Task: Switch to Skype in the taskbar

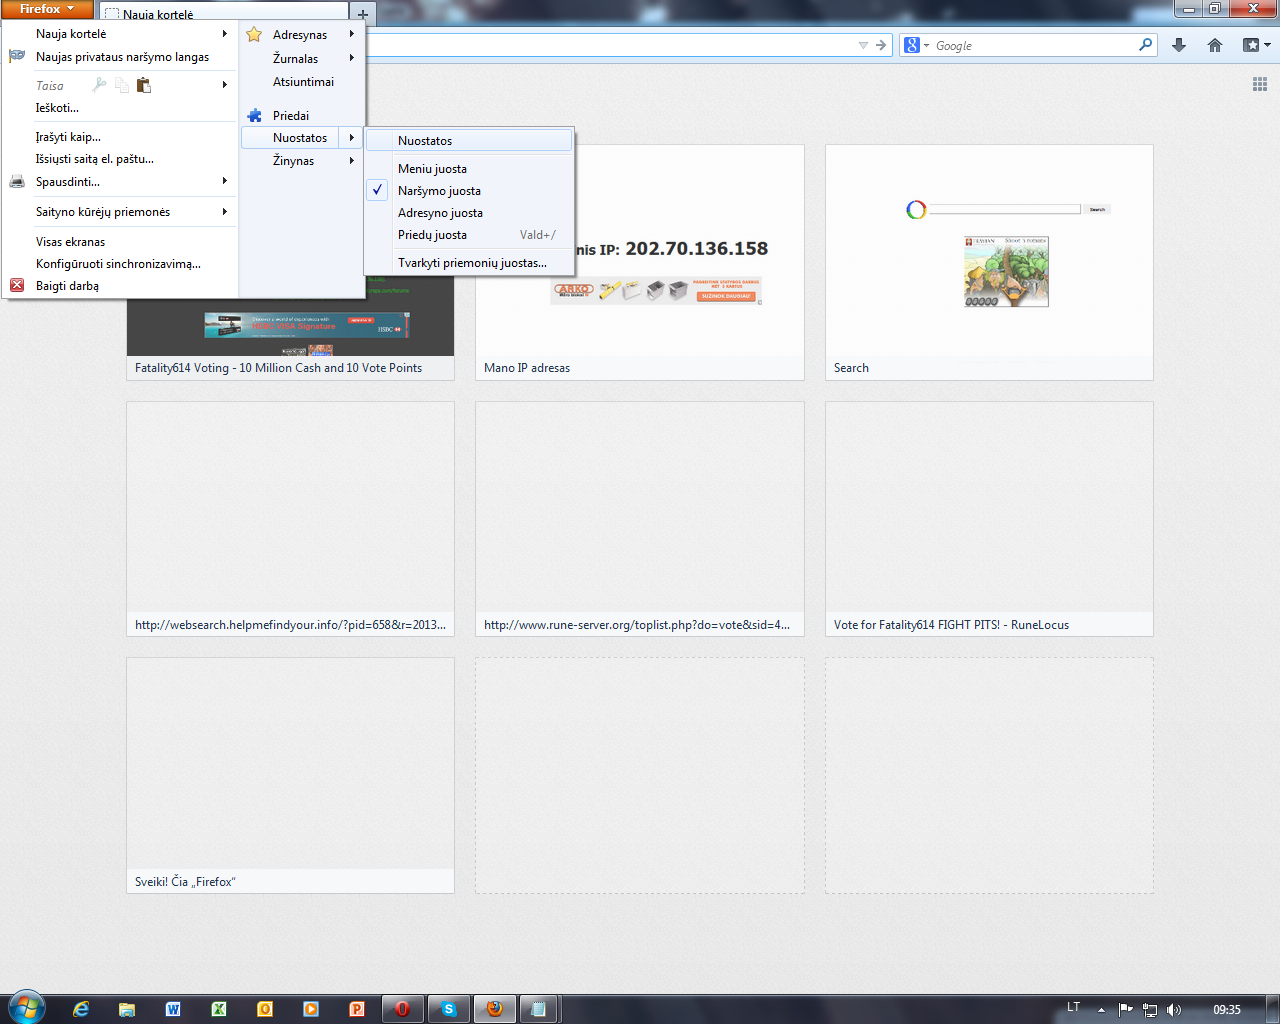Action: [449, 1009]
